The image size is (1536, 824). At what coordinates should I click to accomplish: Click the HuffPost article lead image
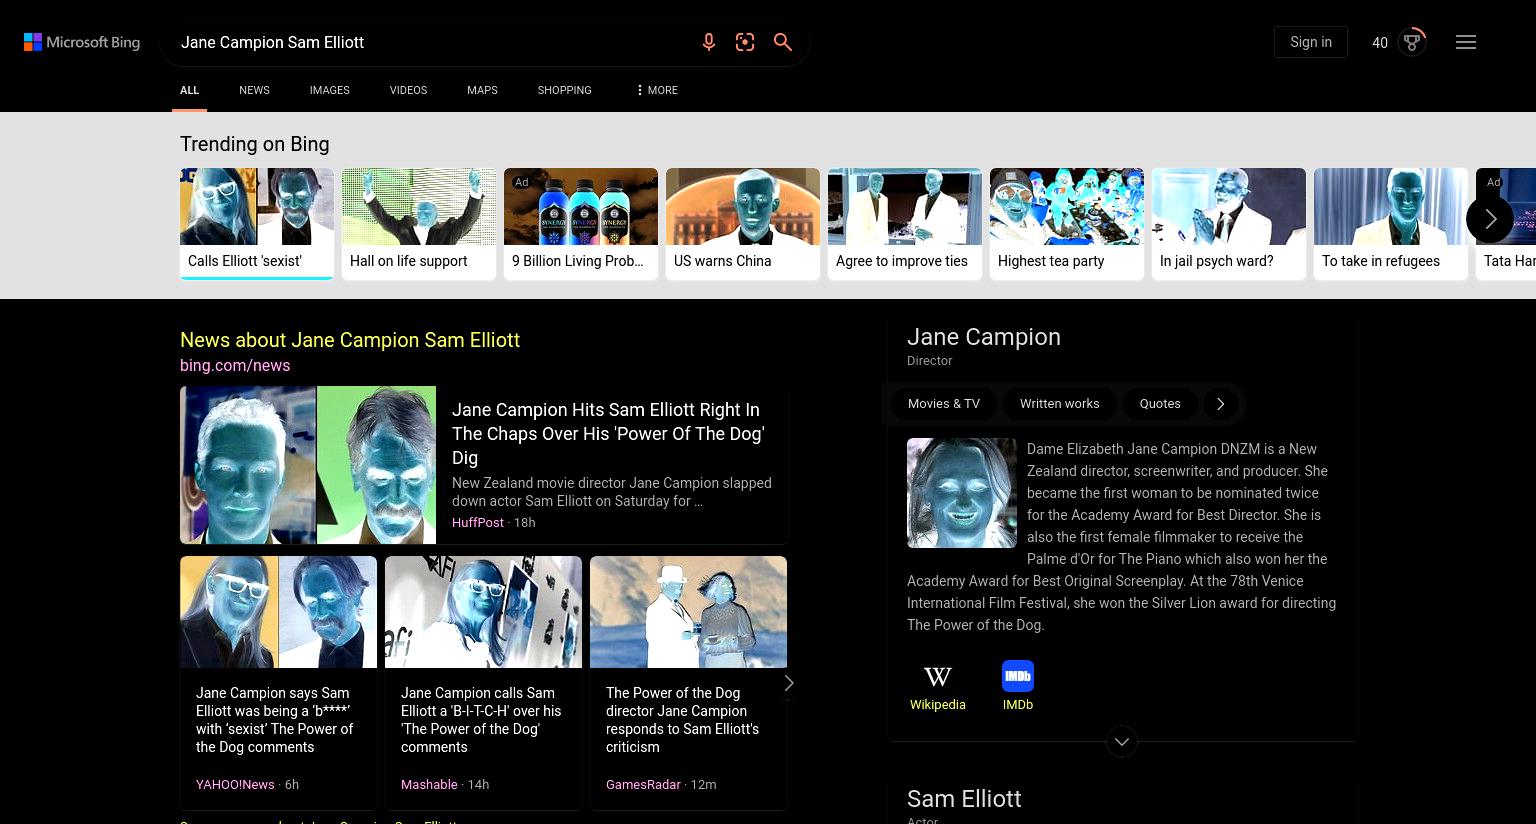(x=308, y=465)
